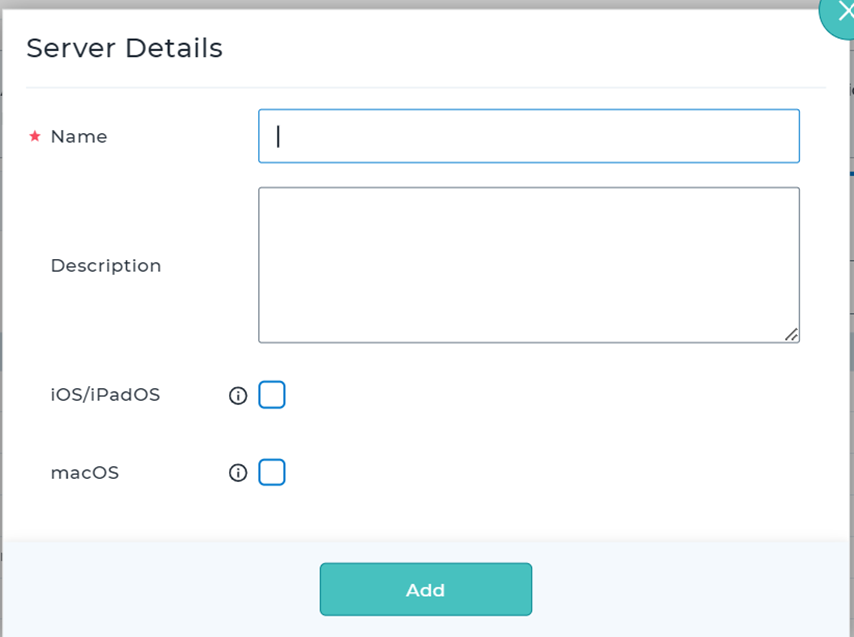This screenshot has width=854, height=637.
Task: Click the Name field label
Action: point(79,137)
